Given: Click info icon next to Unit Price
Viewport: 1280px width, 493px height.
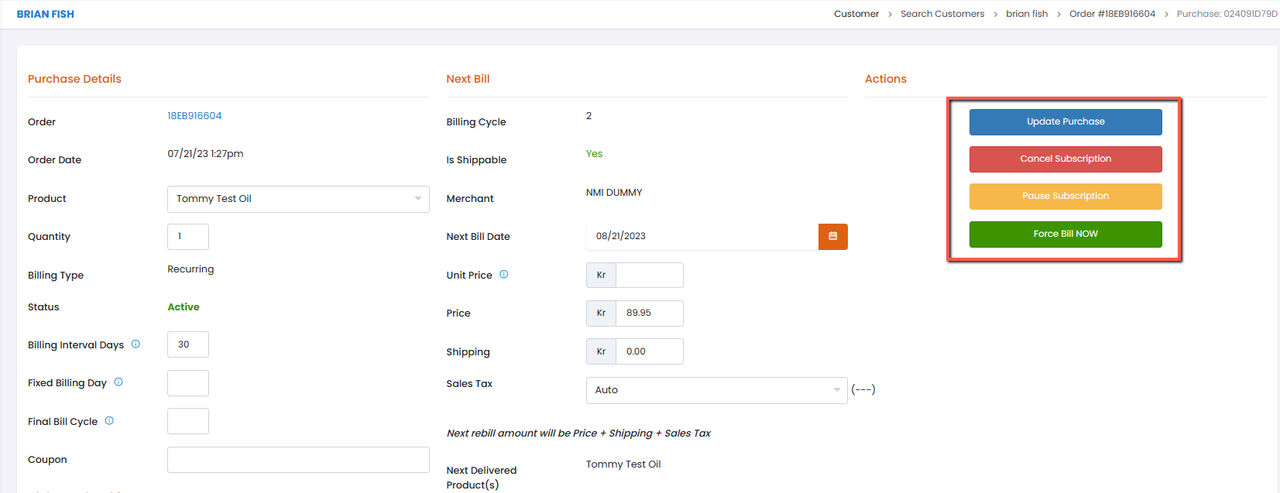Looking at the screenshot, I should 504,274.
